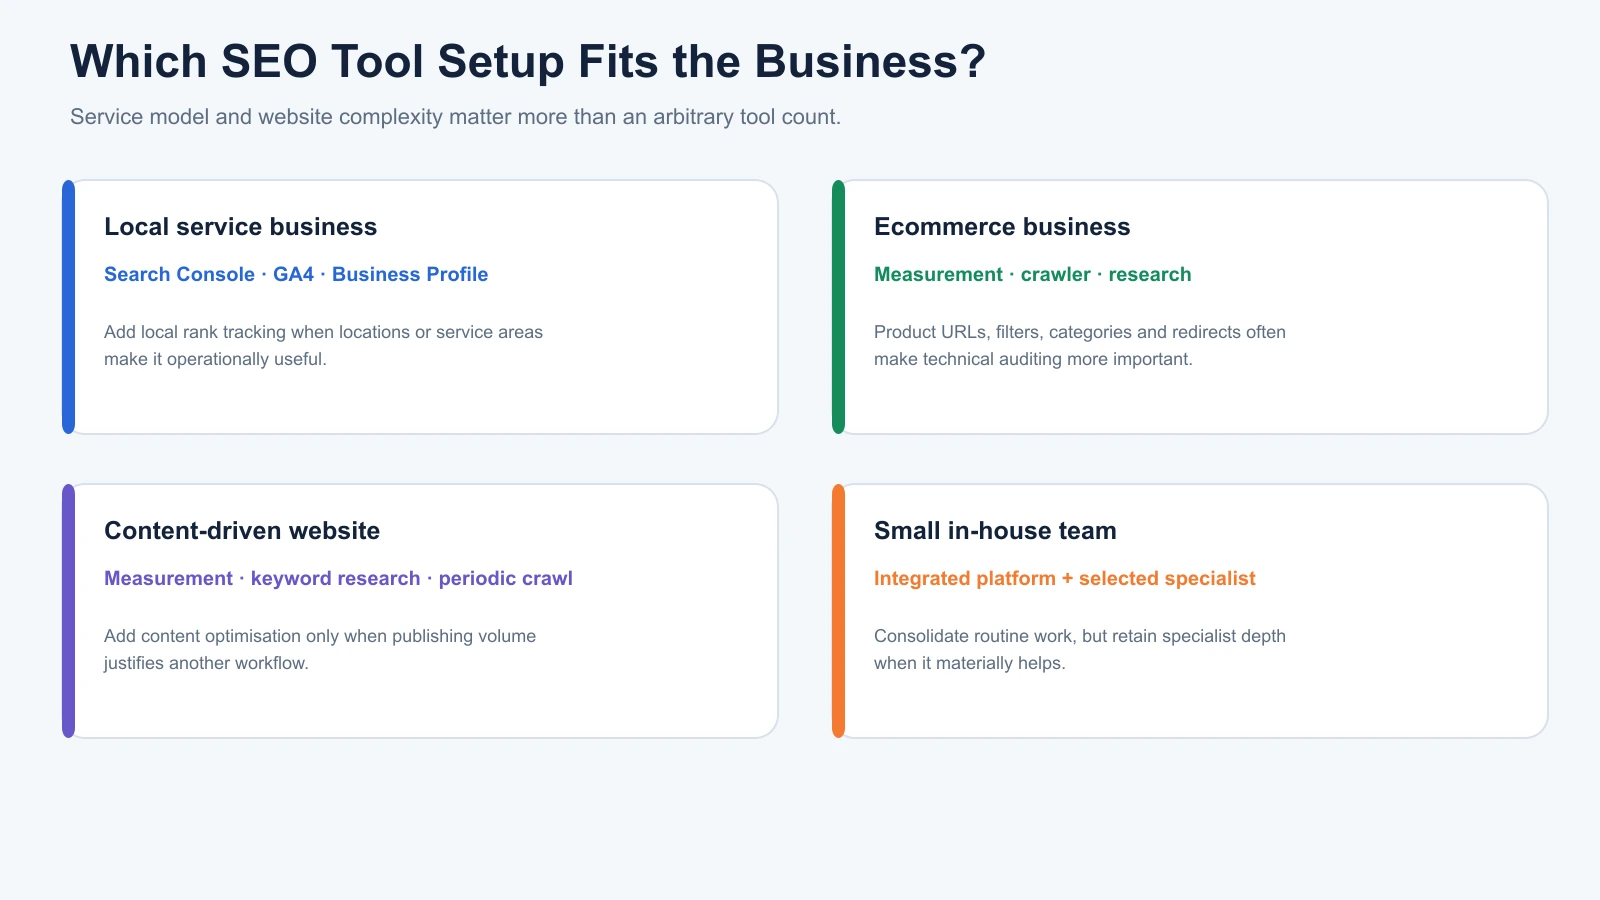The height and width of the screenshot is (900, 1600).
Task: Click the 'Add local rank tracking' description
Action: pyautogui.click(x=323, y=345)
